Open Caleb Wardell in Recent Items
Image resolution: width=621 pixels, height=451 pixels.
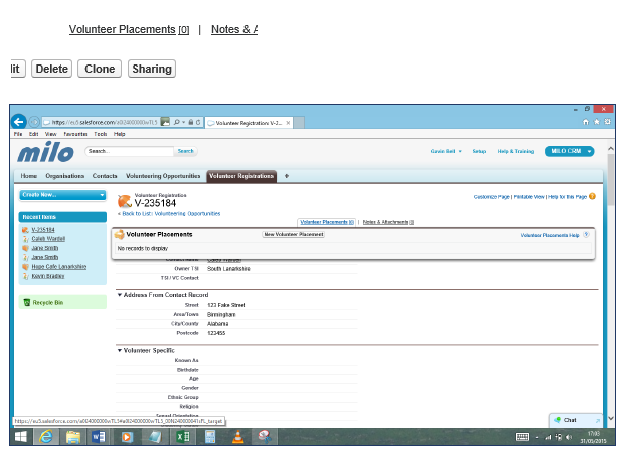tap(48, 239)
